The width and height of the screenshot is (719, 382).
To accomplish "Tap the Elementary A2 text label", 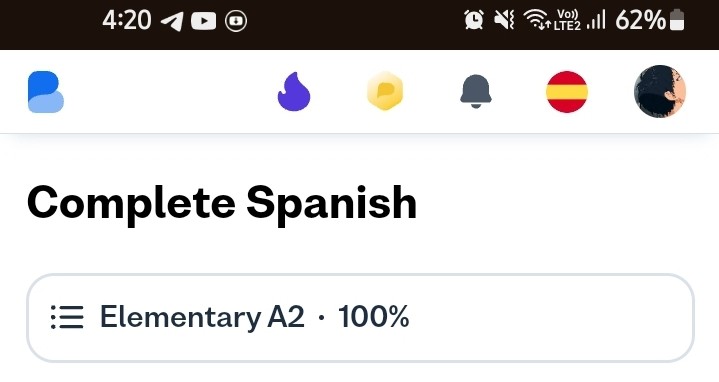I will pyautogui.click(x=202, y=317).
